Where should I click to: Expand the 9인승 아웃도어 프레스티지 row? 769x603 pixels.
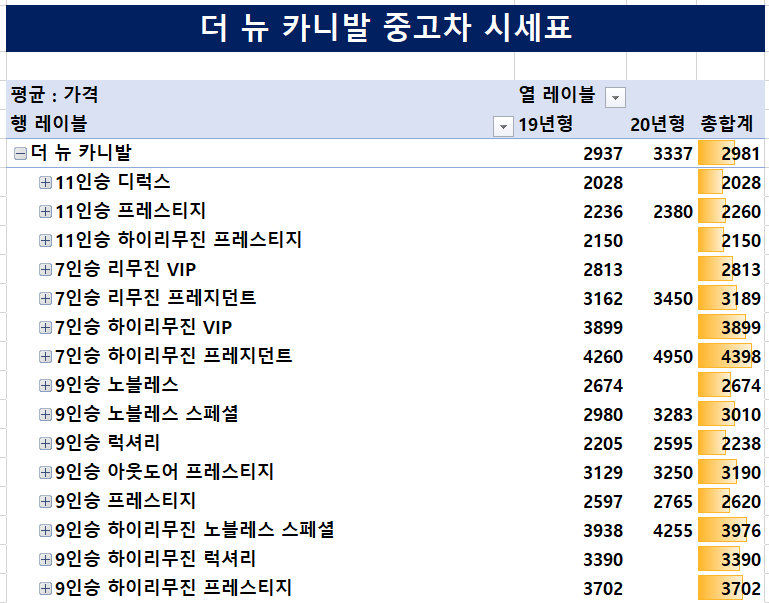pyautogui.click(x=45, y=472)
